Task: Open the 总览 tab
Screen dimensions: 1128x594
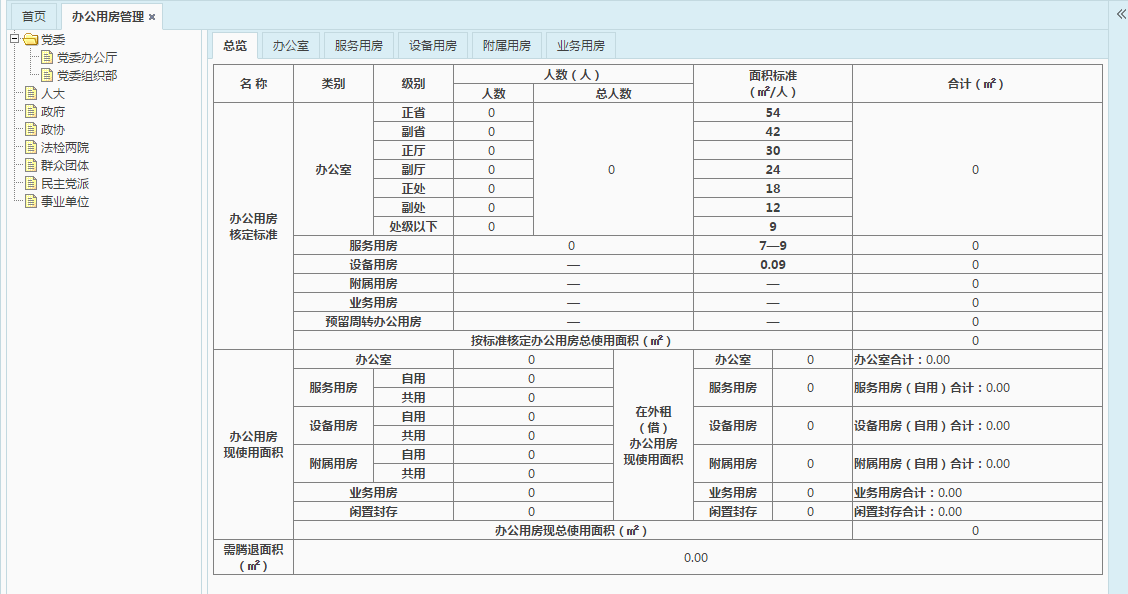Action: click(235, 45)
